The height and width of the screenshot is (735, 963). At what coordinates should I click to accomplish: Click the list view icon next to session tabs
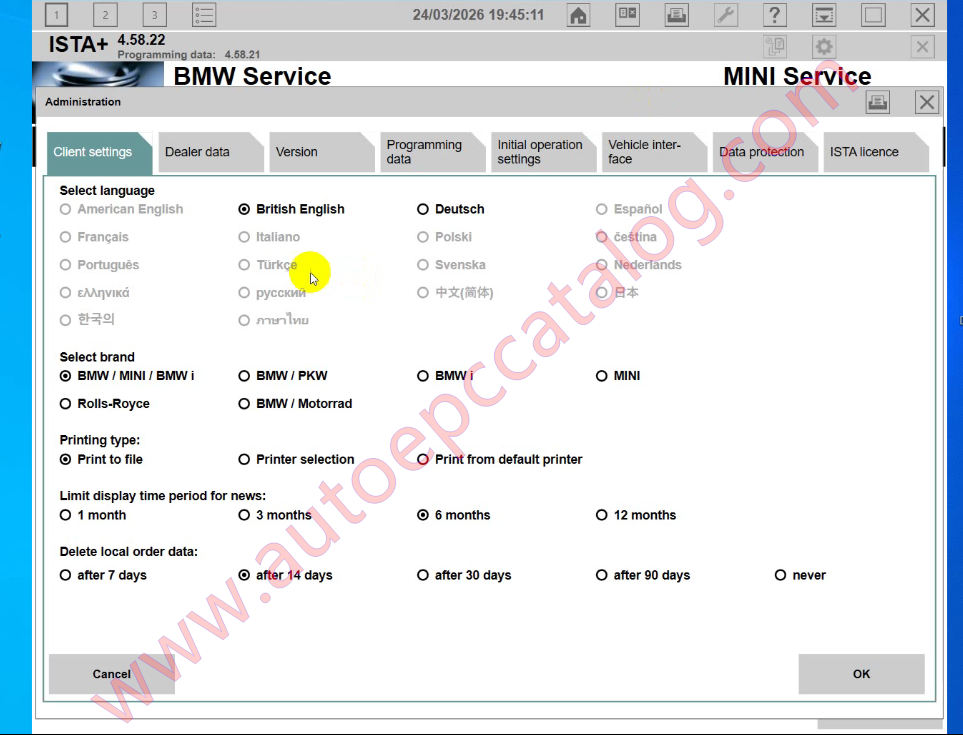click(x=204, y=14)
